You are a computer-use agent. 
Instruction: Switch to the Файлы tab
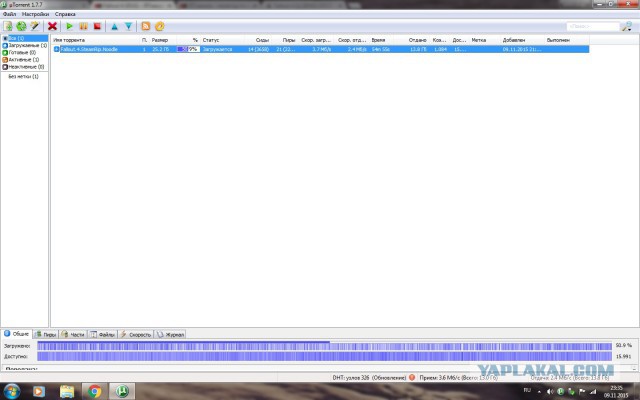pos(102,334)
